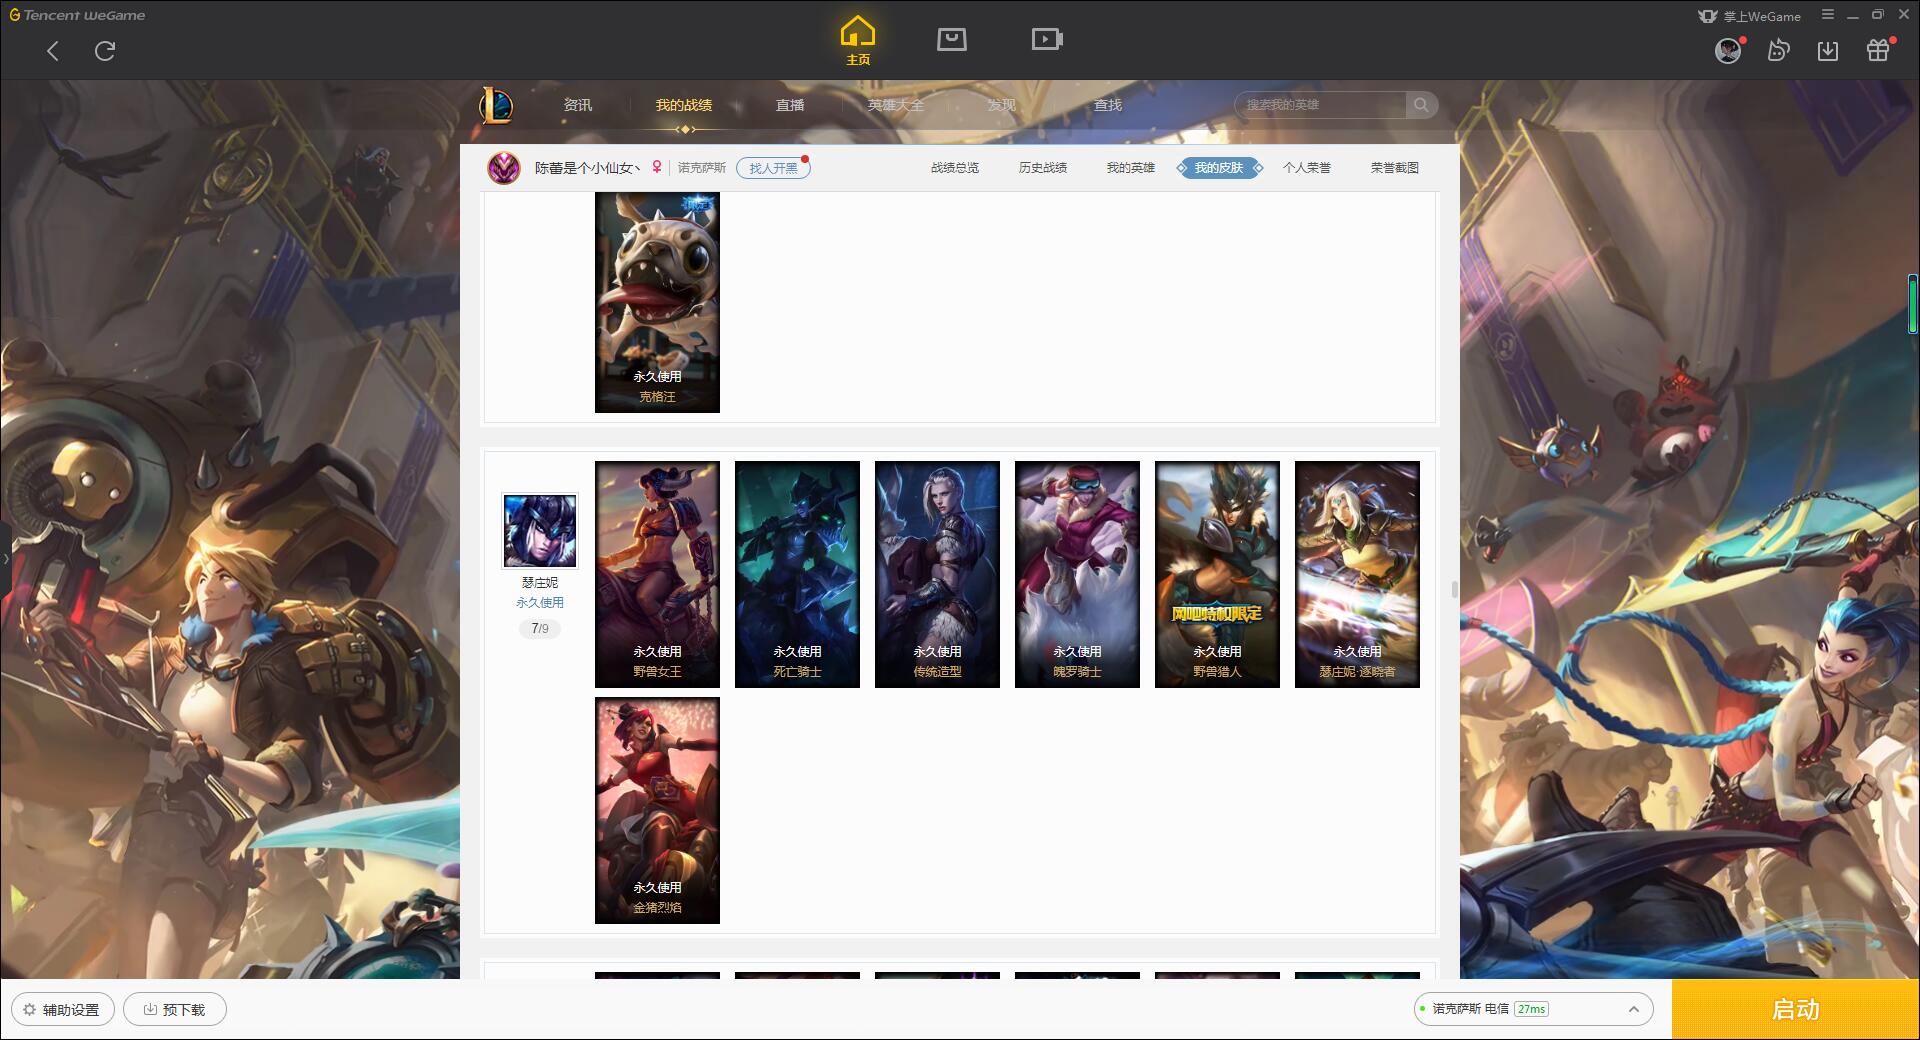Select the 我的皮肤 section
This screenshot has width=1920, height=1040.
click(x=1219, y=168)
